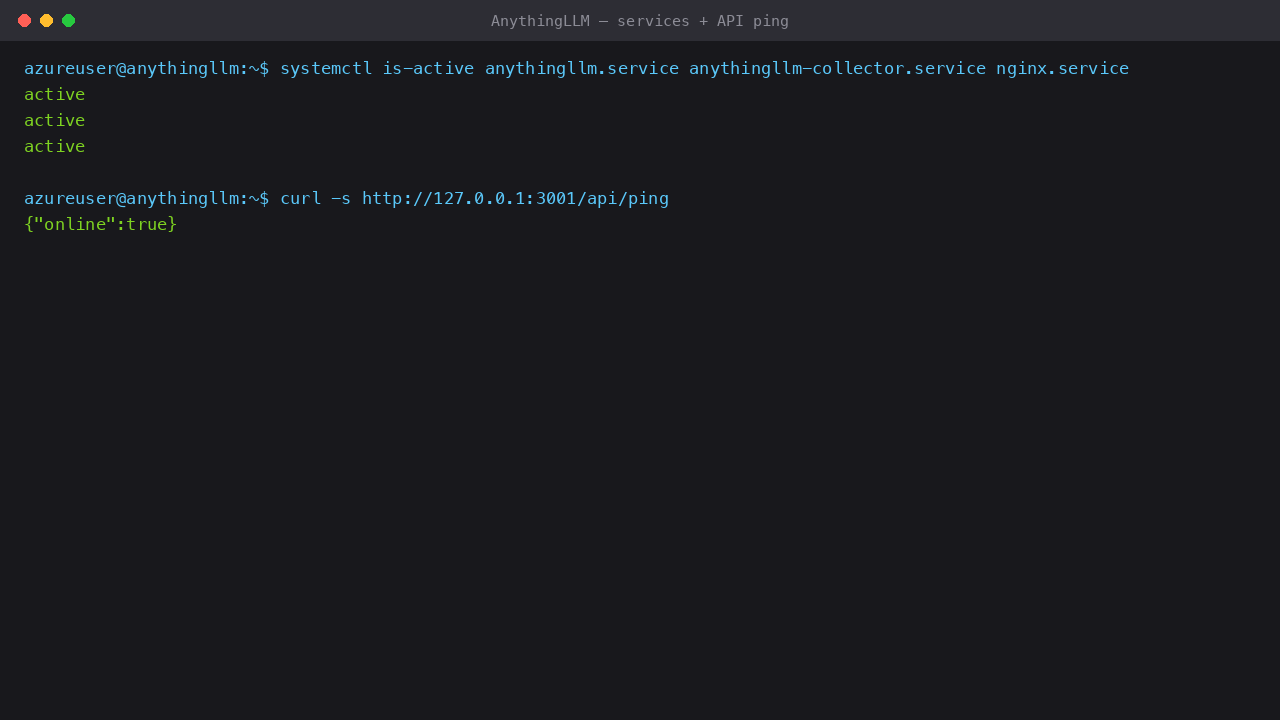Click the 'http://127.0.0.1:3001/api/ping' URL

coord(516,198)
